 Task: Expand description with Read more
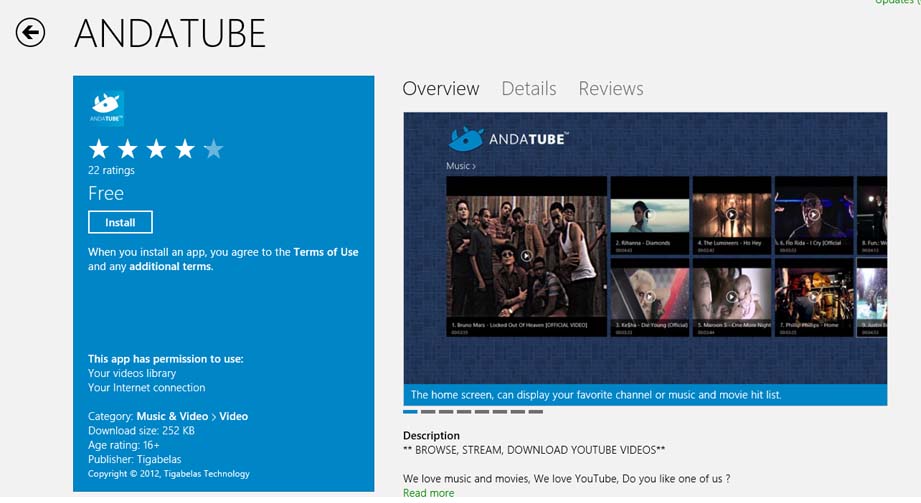click(429, 493)
